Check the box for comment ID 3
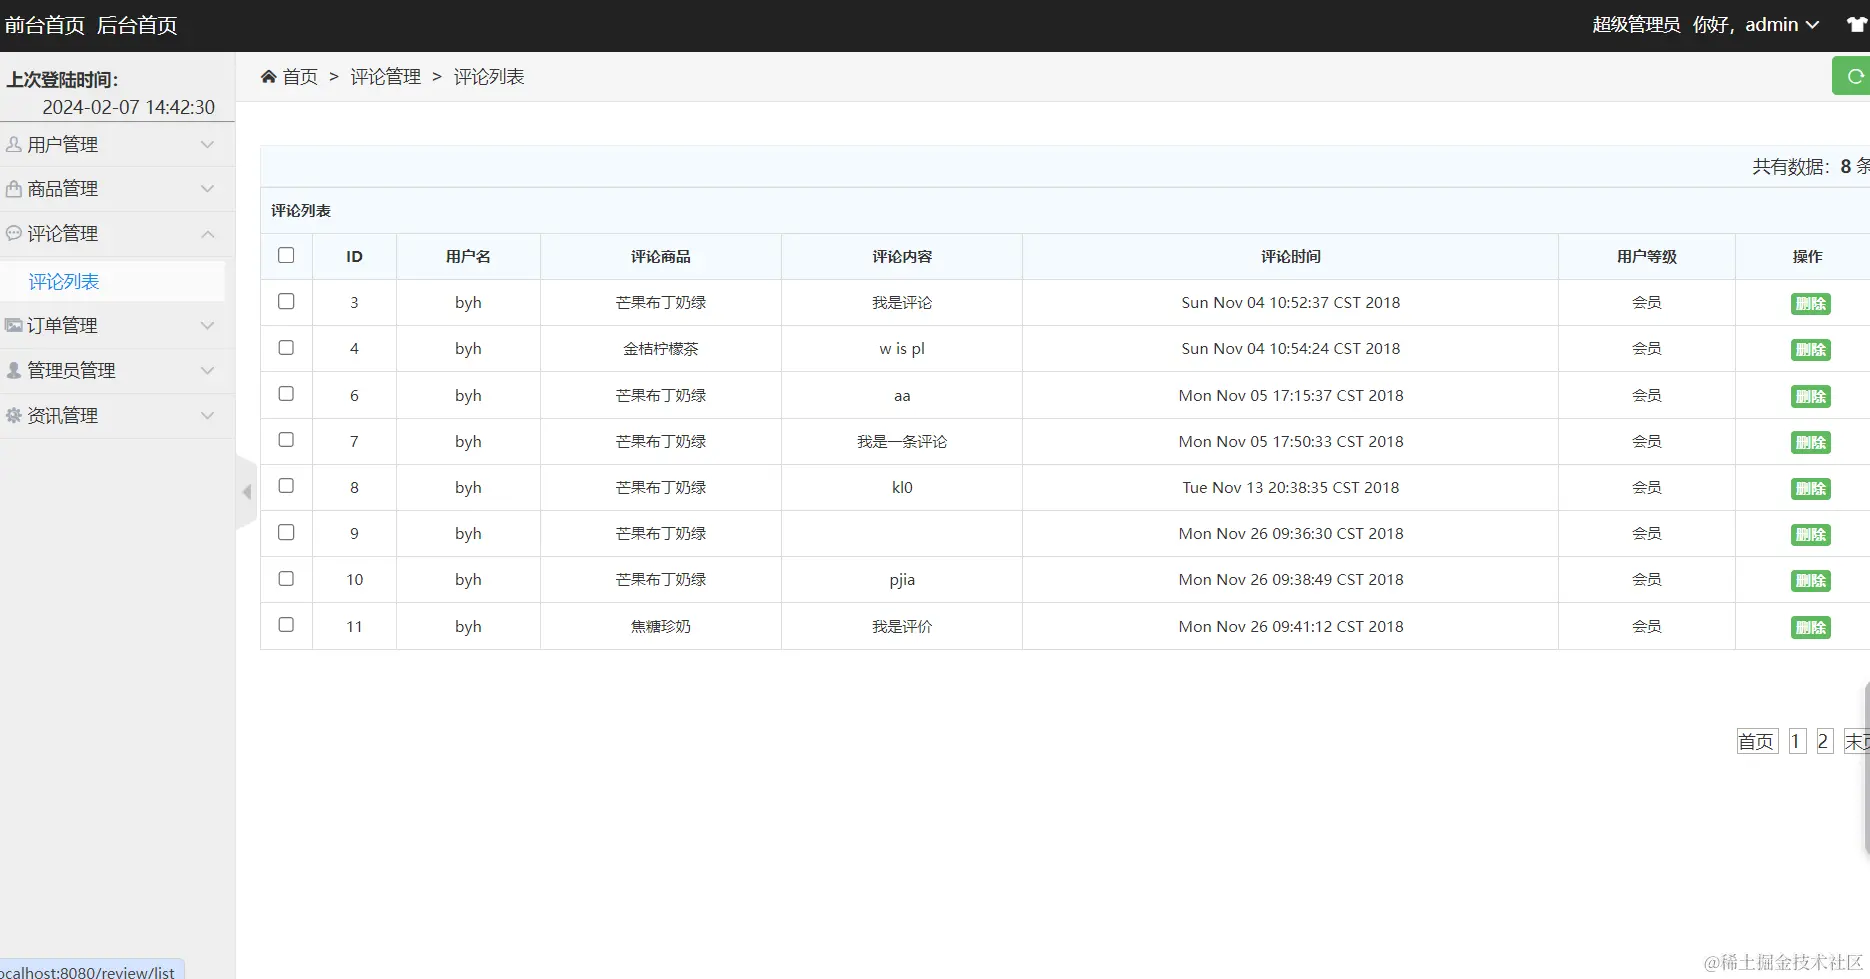 pyautogui.click(x=286, y=301)
